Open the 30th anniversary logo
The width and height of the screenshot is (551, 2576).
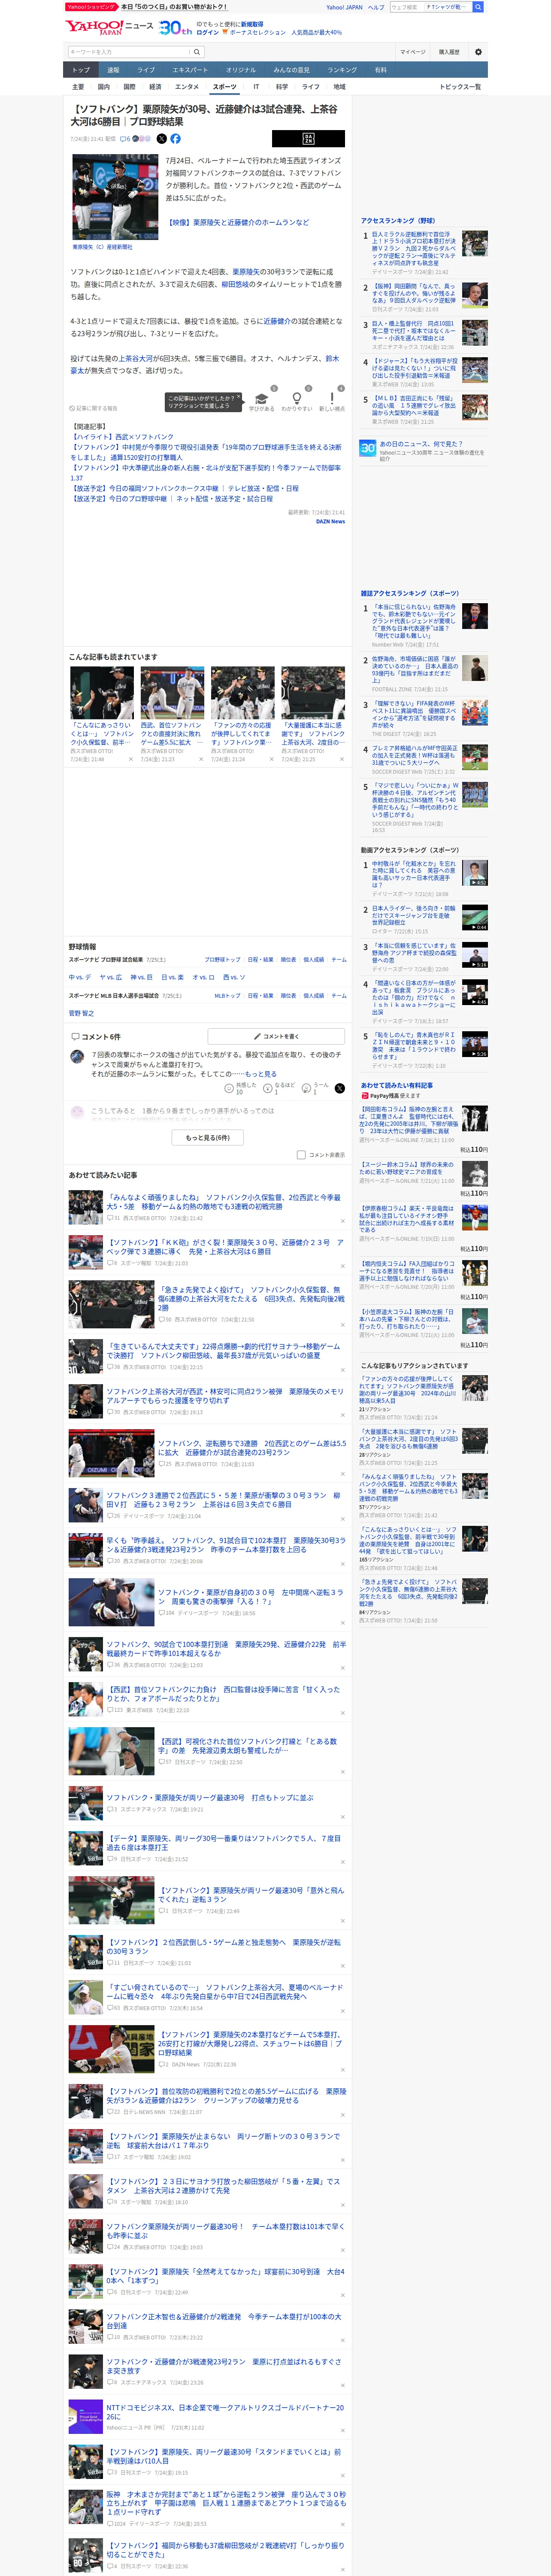tap(175, 27)
